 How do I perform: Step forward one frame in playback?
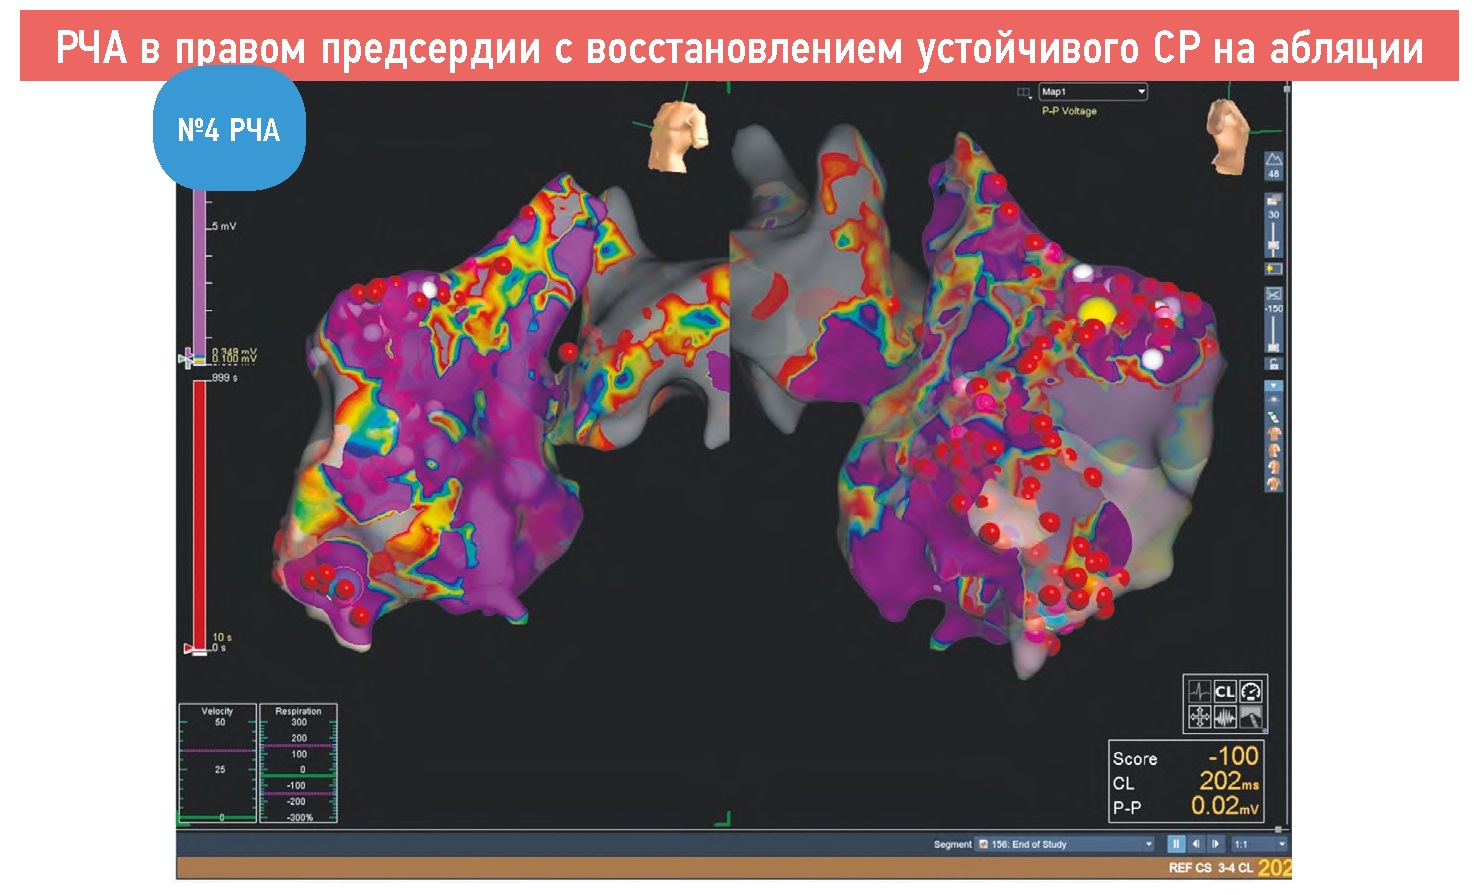coord(1215,844)
